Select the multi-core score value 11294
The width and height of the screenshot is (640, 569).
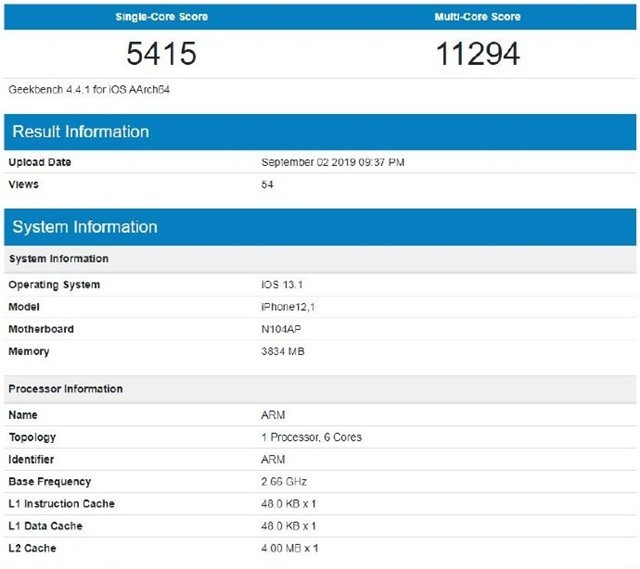tap(478, 53)
